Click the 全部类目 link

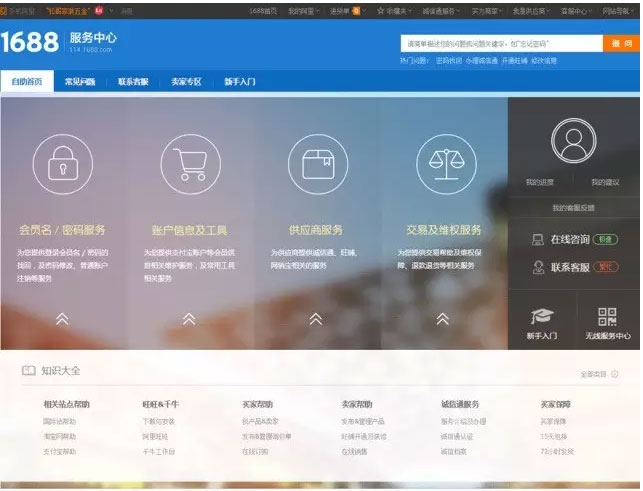(593, 374)
